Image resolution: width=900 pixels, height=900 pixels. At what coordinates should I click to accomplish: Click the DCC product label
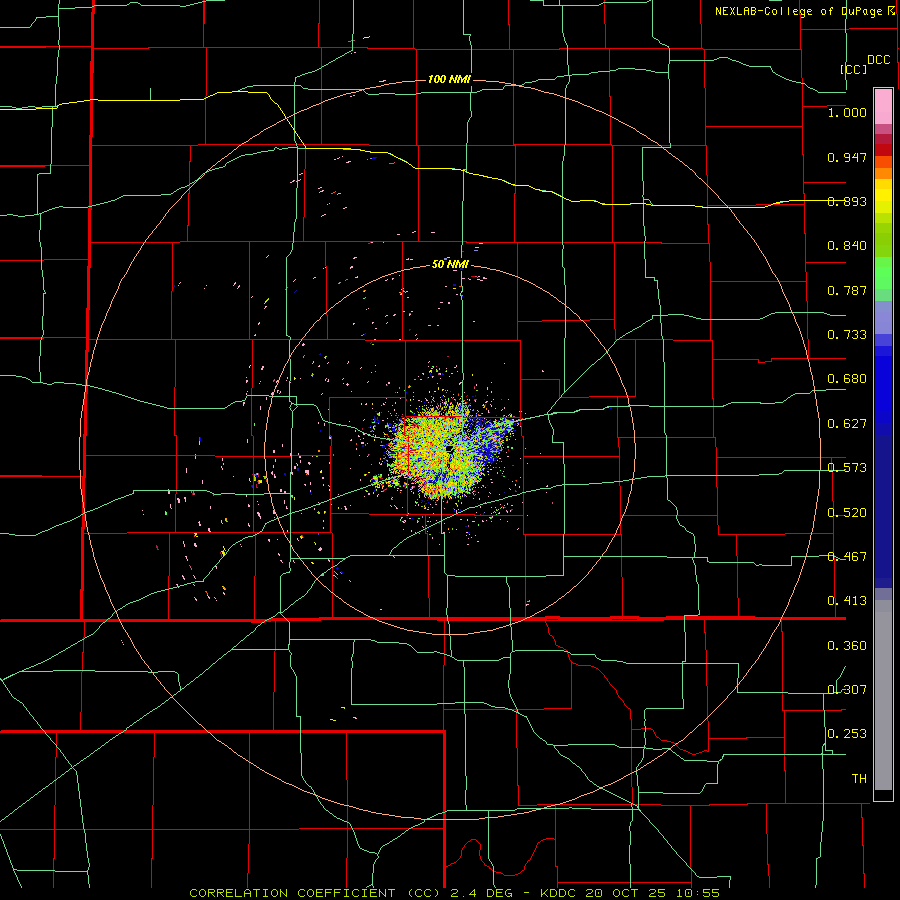click(878, 59)
